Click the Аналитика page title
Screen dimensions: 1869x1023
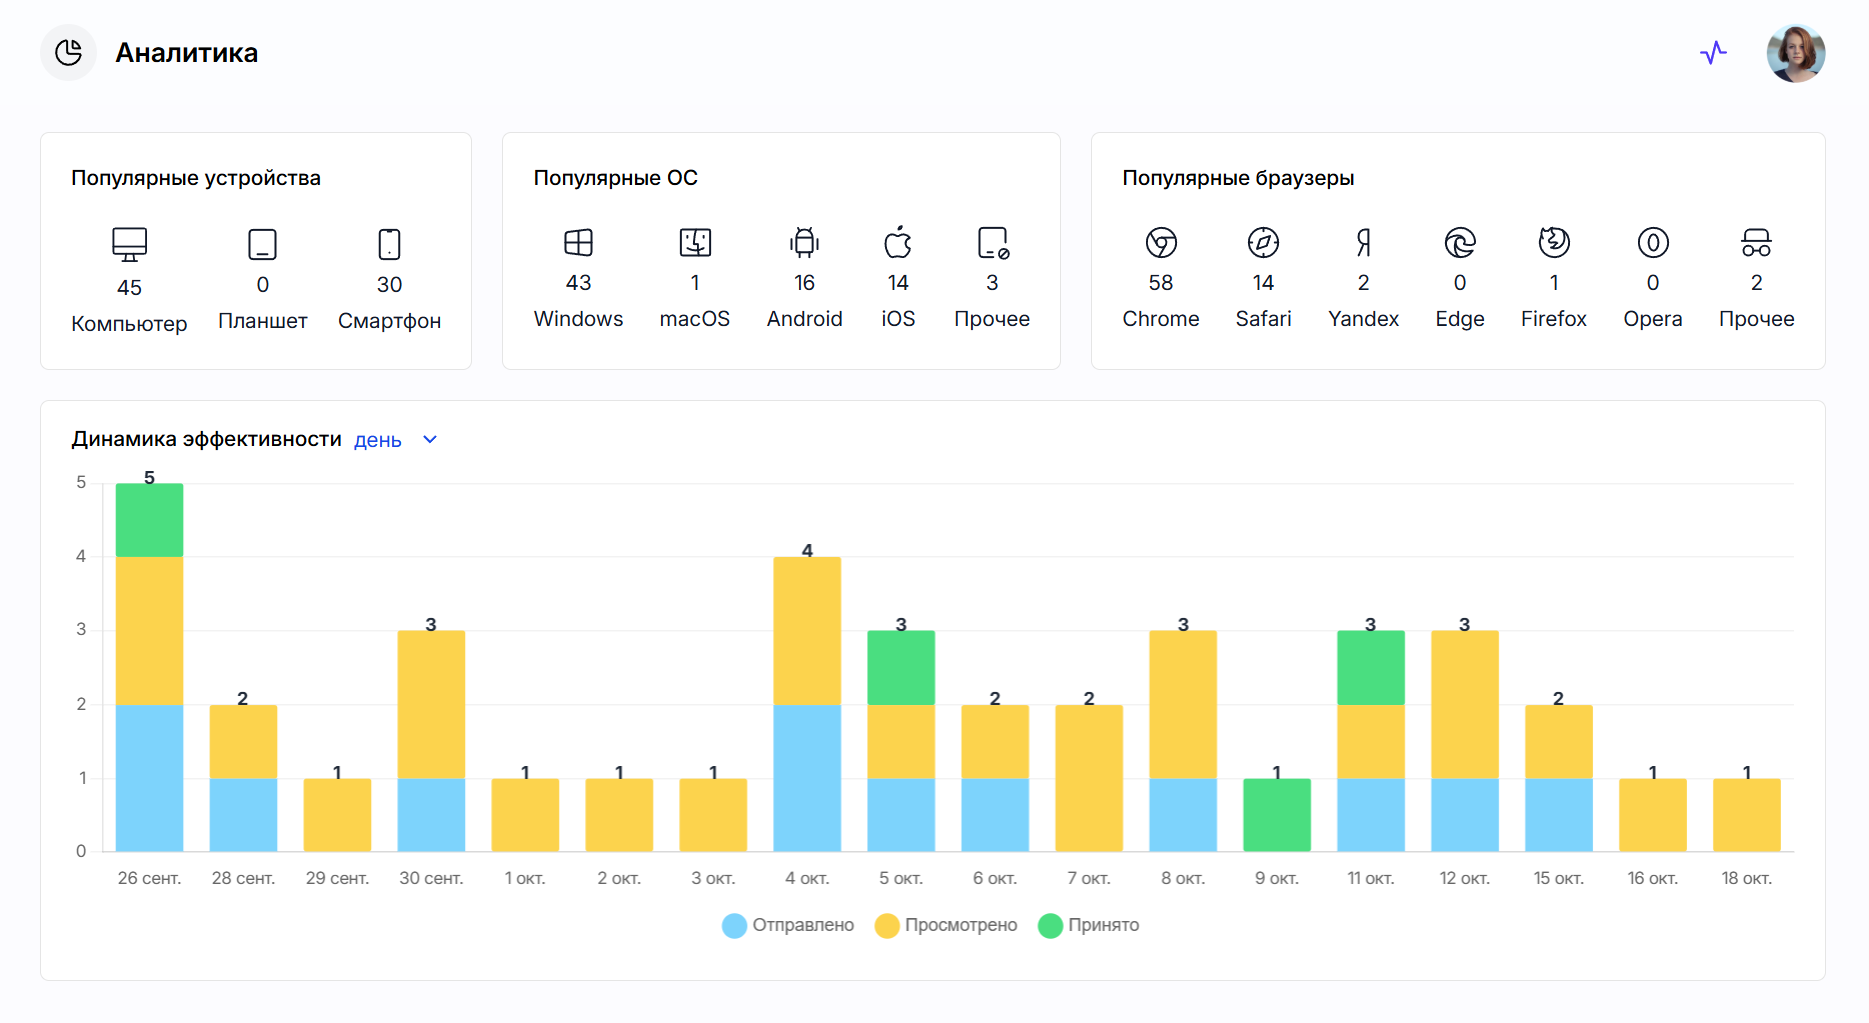pyautogui.click(x=186, y=53)
